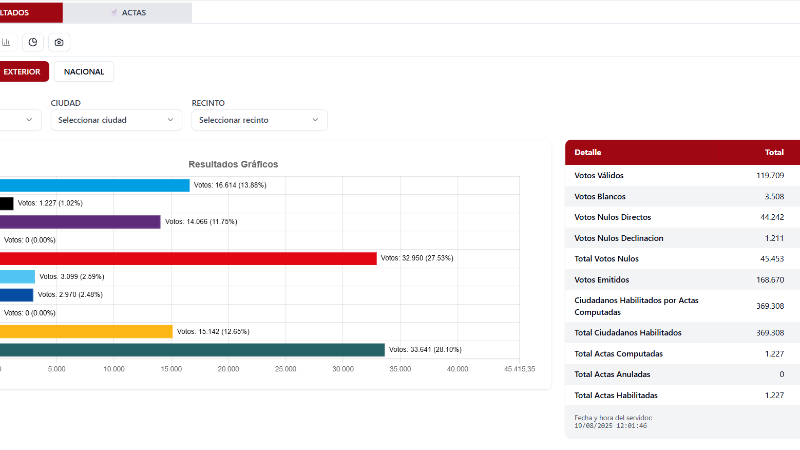
Task: Select the Votos Emitidos label
Action: pos(602,280)
